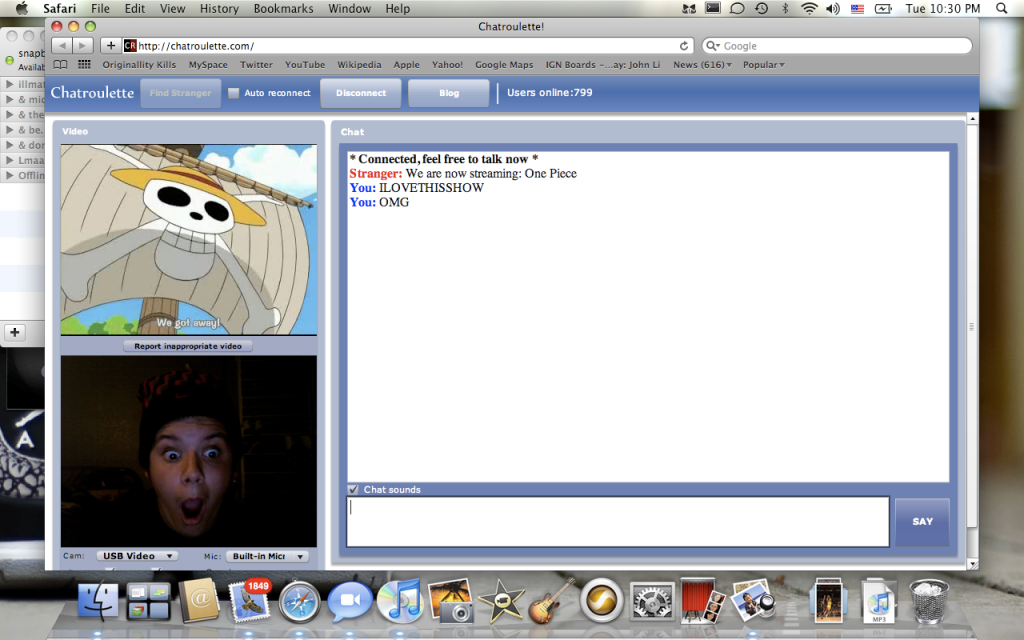Click the Apple menu logo
The height and width of the screenshot is (640, 1024).
[22, 8]
